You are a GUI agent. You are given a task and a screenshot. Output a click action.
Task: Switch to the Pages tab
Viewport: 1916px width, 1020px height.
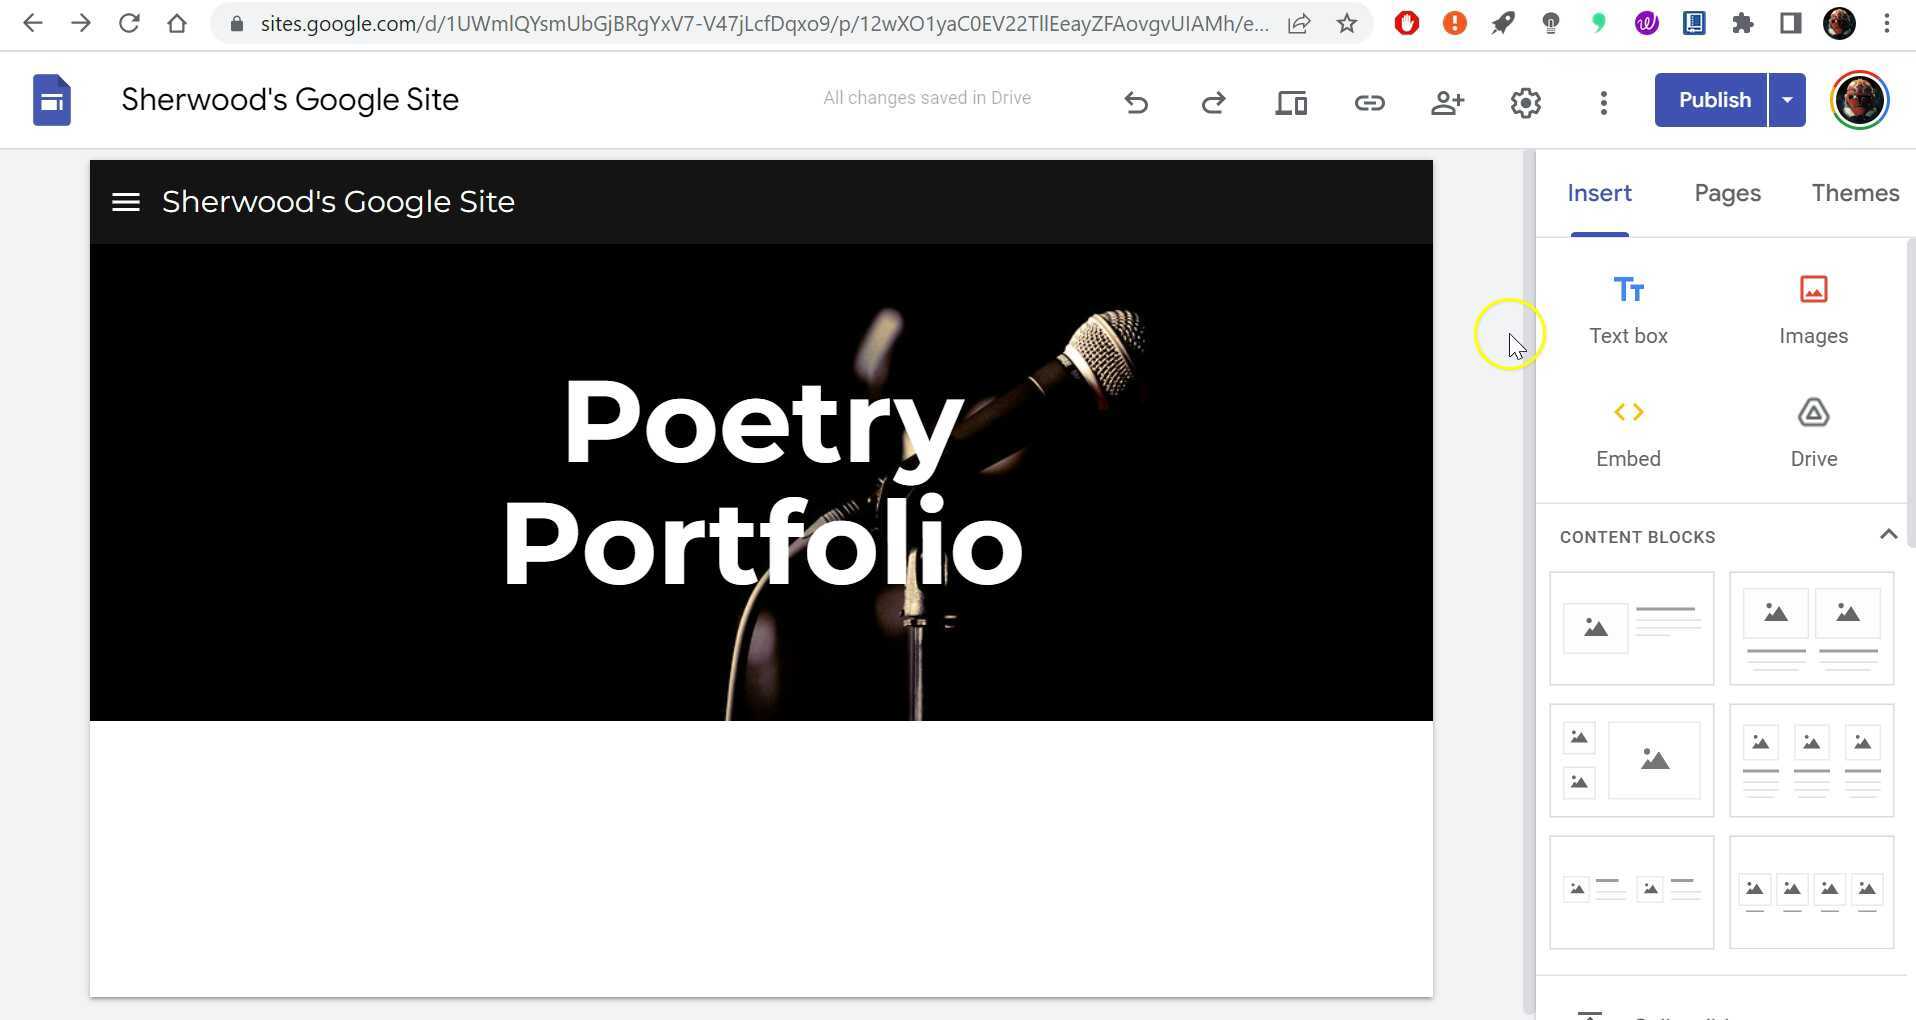[1727, 193]
